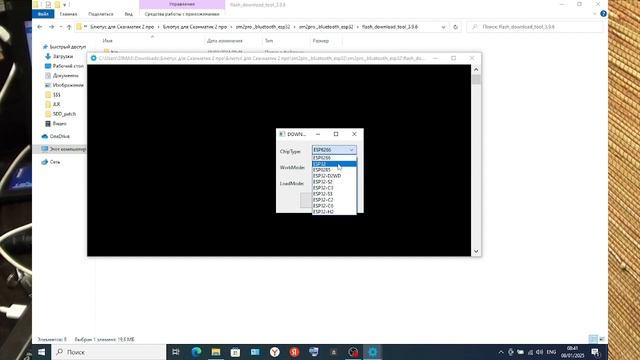Select ESP32-C3 in the dropdown
Screen dimensions: 640x360
click(334, 188)
